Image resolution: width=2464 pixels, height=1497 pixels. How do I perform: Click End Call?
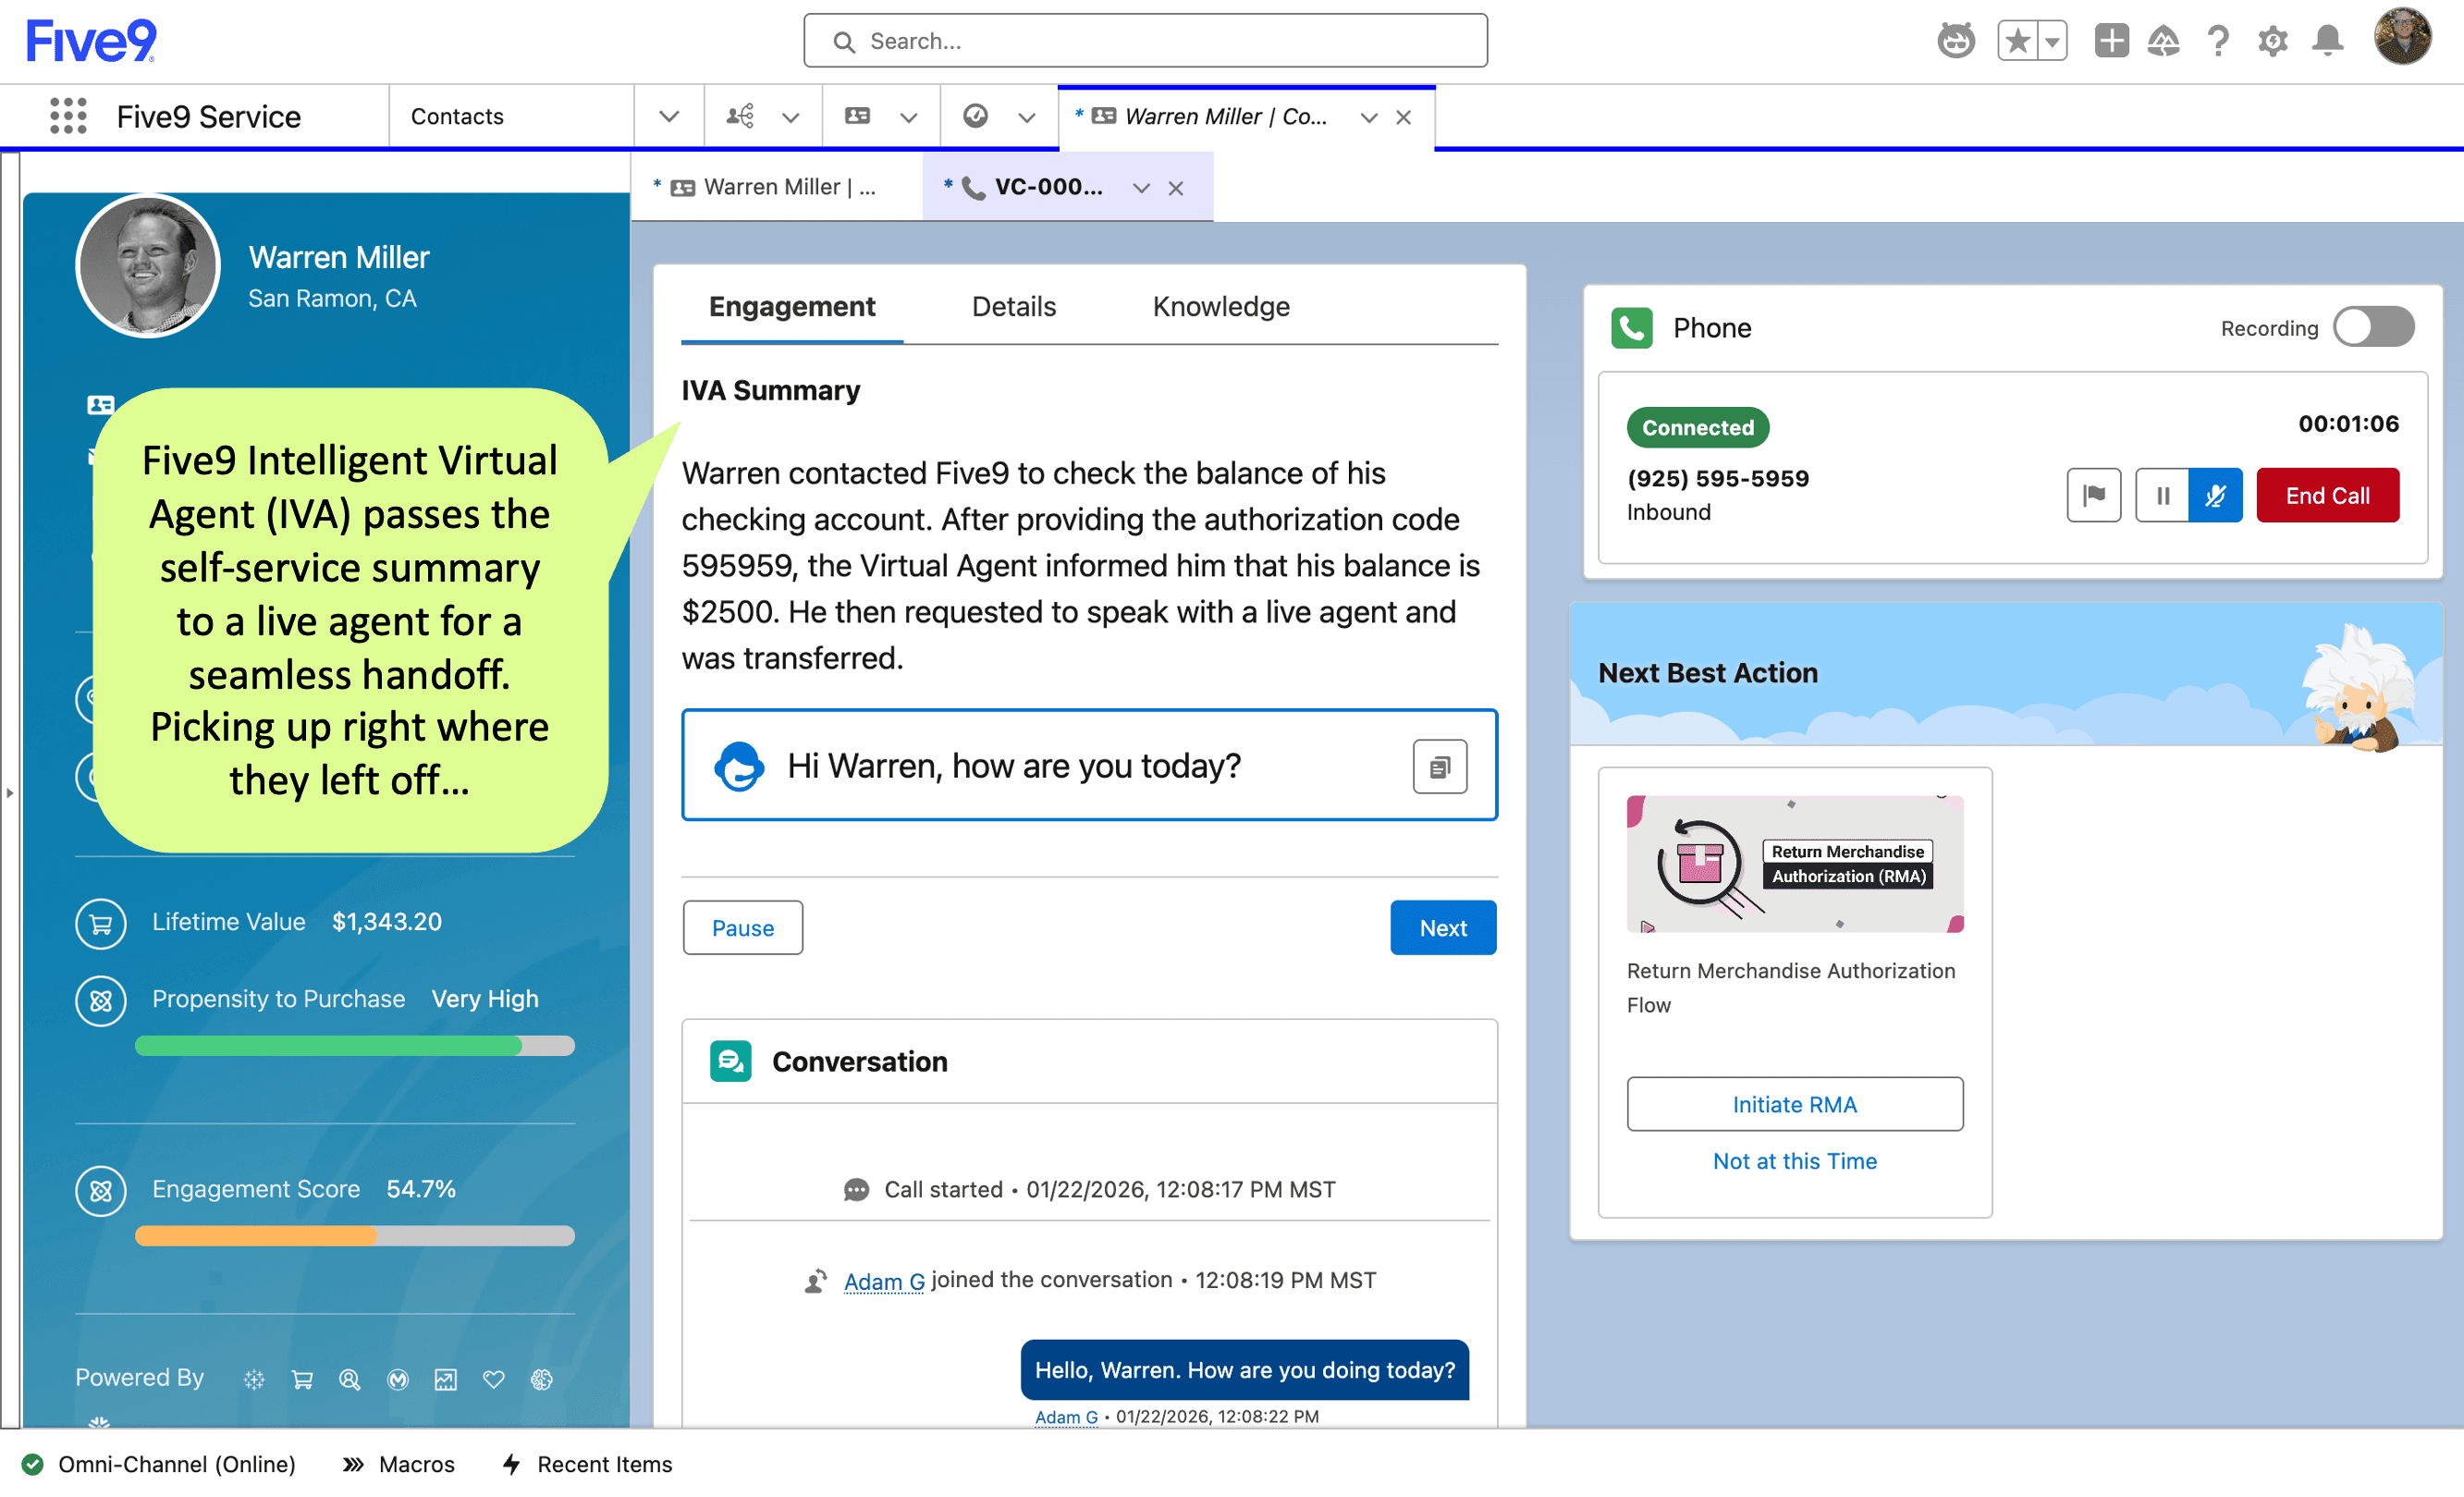pyautogui.click(x=2327, y=495)
